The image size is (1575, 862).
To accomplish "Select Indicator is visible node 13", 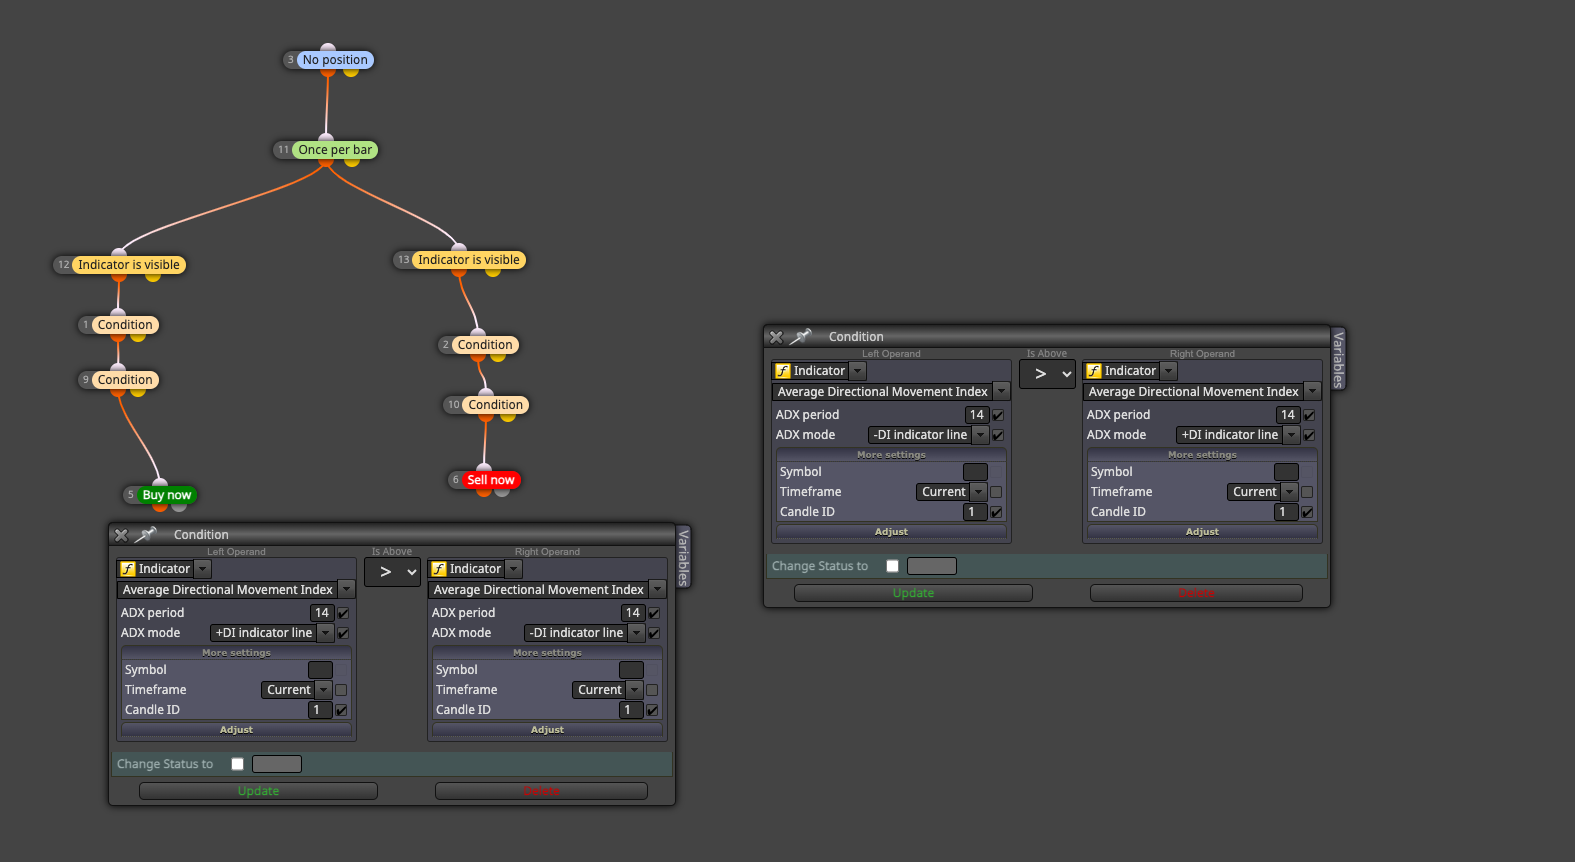I will tap(469, 260).
